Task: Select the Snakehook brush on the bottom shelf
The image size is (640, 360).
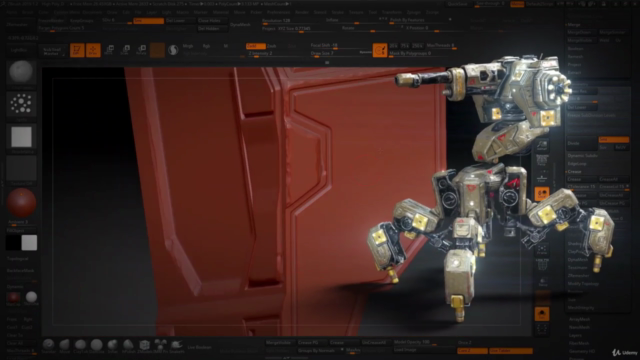Action: tap(177, 345)
